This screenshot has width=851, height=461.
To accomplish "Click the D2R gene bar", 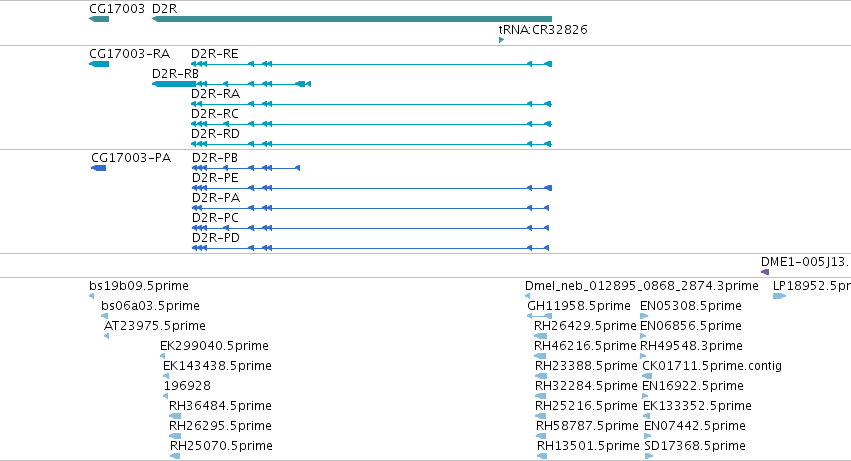I will click(352, 19).
